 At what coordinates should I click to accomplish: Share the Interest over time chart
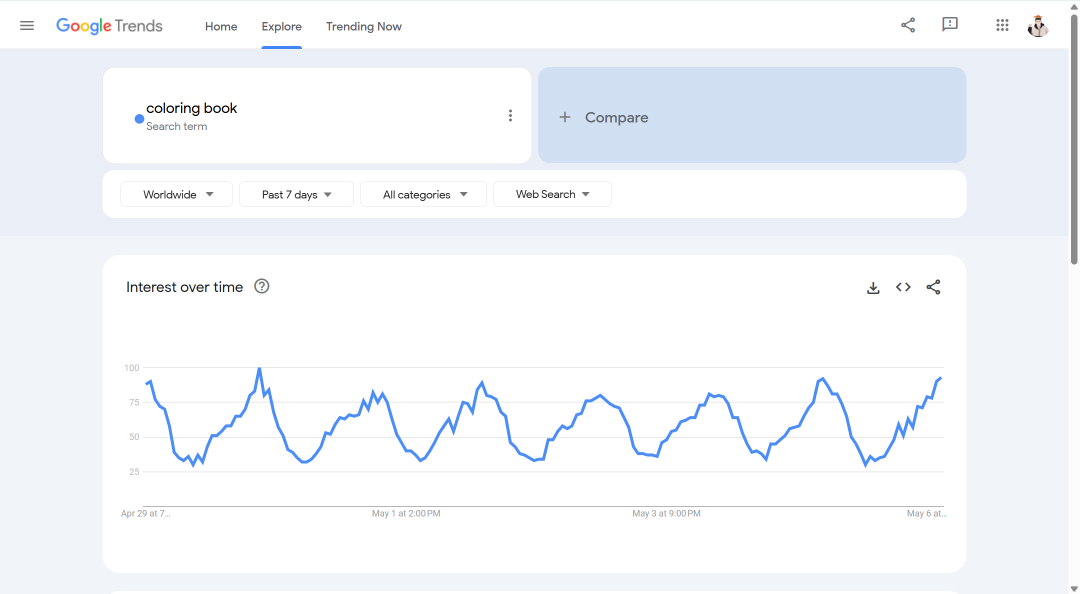pos(933,287)
